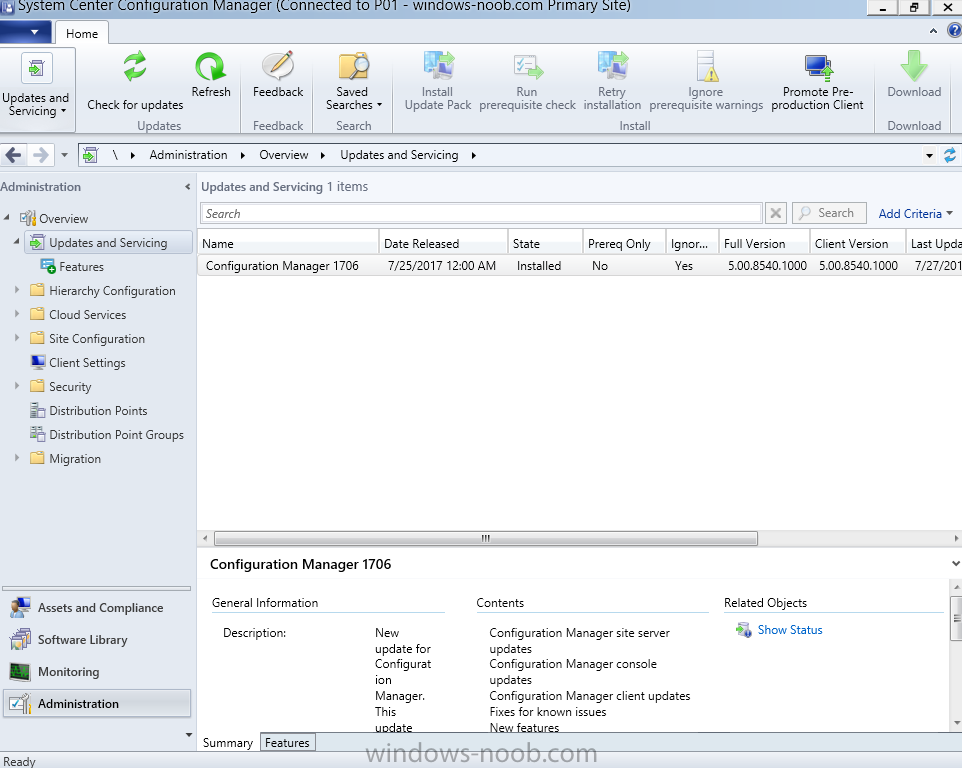Collapse the ribbon with the up chevron

(x=933, y=31)
